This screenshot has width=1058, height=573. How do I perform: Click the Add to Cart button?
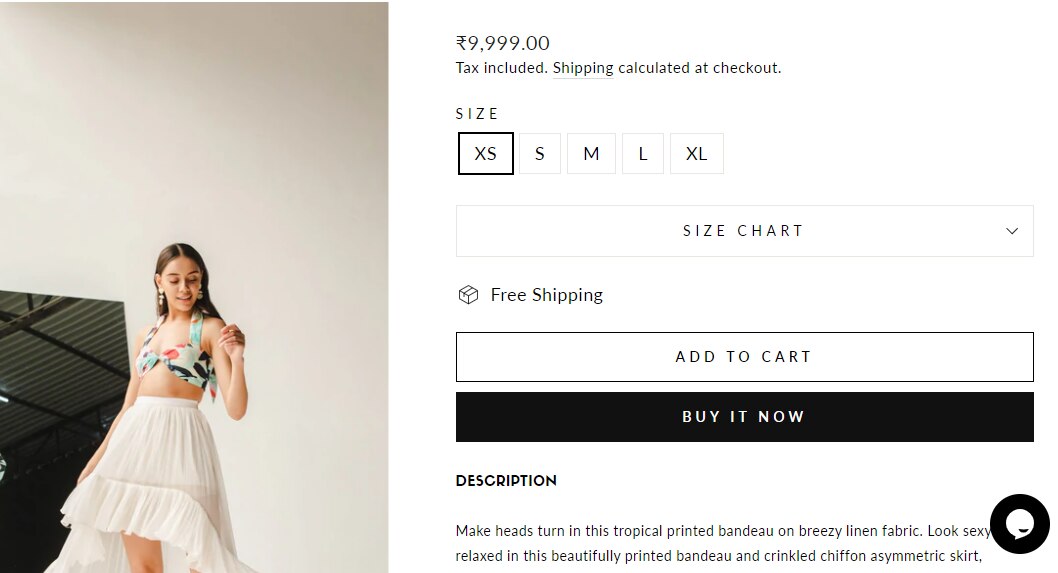click(744, 357)
